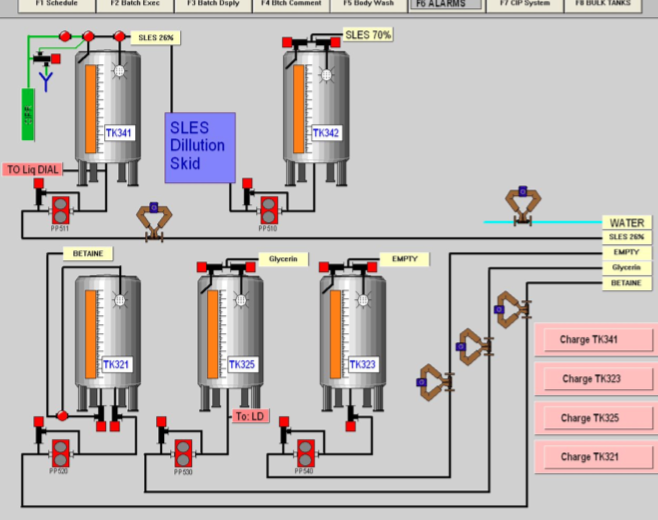Open the F7 CIP System tab

tap(525, 4)
